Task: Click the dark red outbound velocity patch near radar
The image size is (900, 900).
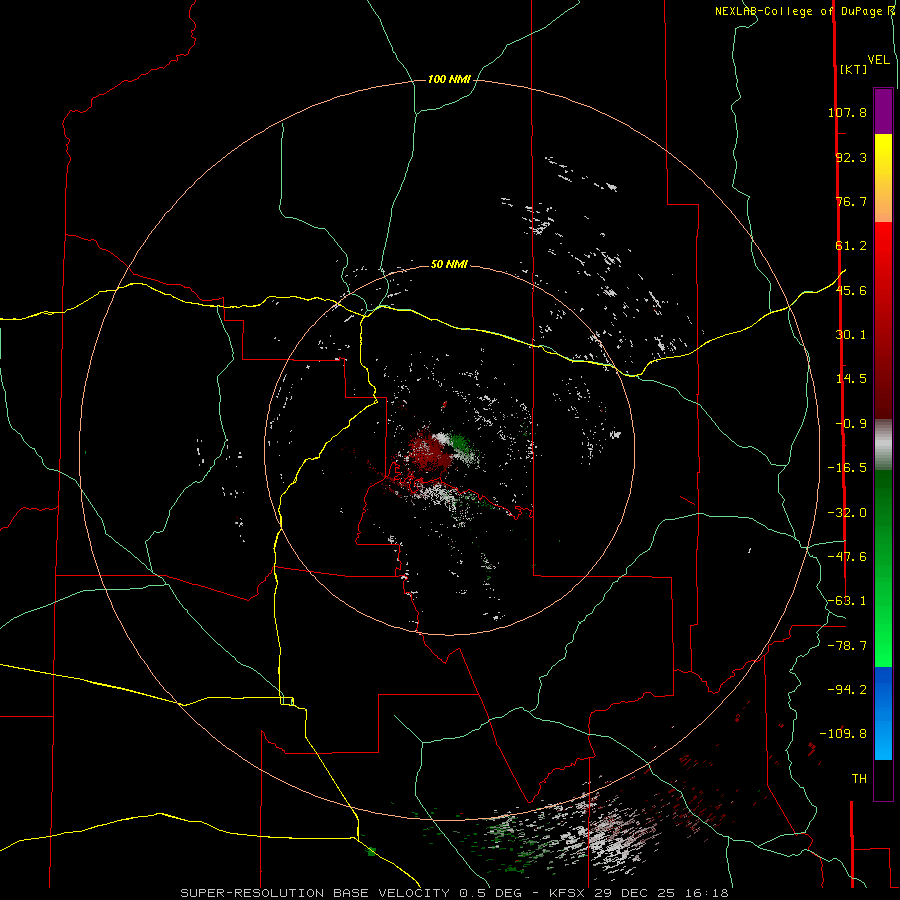Action: pos(428,452)
